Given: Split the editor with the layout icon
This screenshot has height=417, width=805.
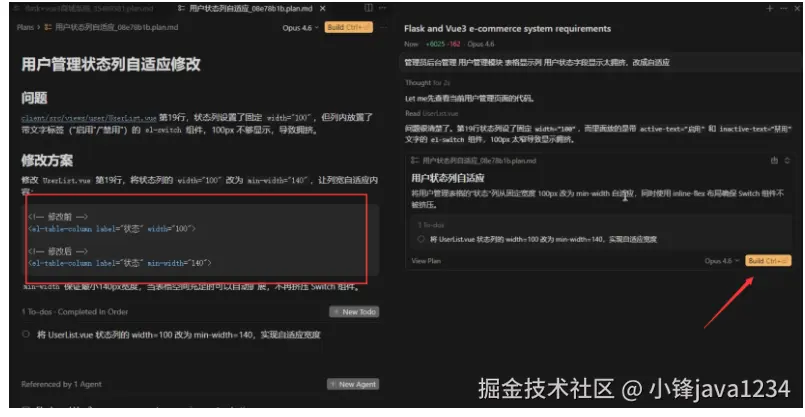Looking at the screenshot, I should pyautogui.click(x=368, y=8).
